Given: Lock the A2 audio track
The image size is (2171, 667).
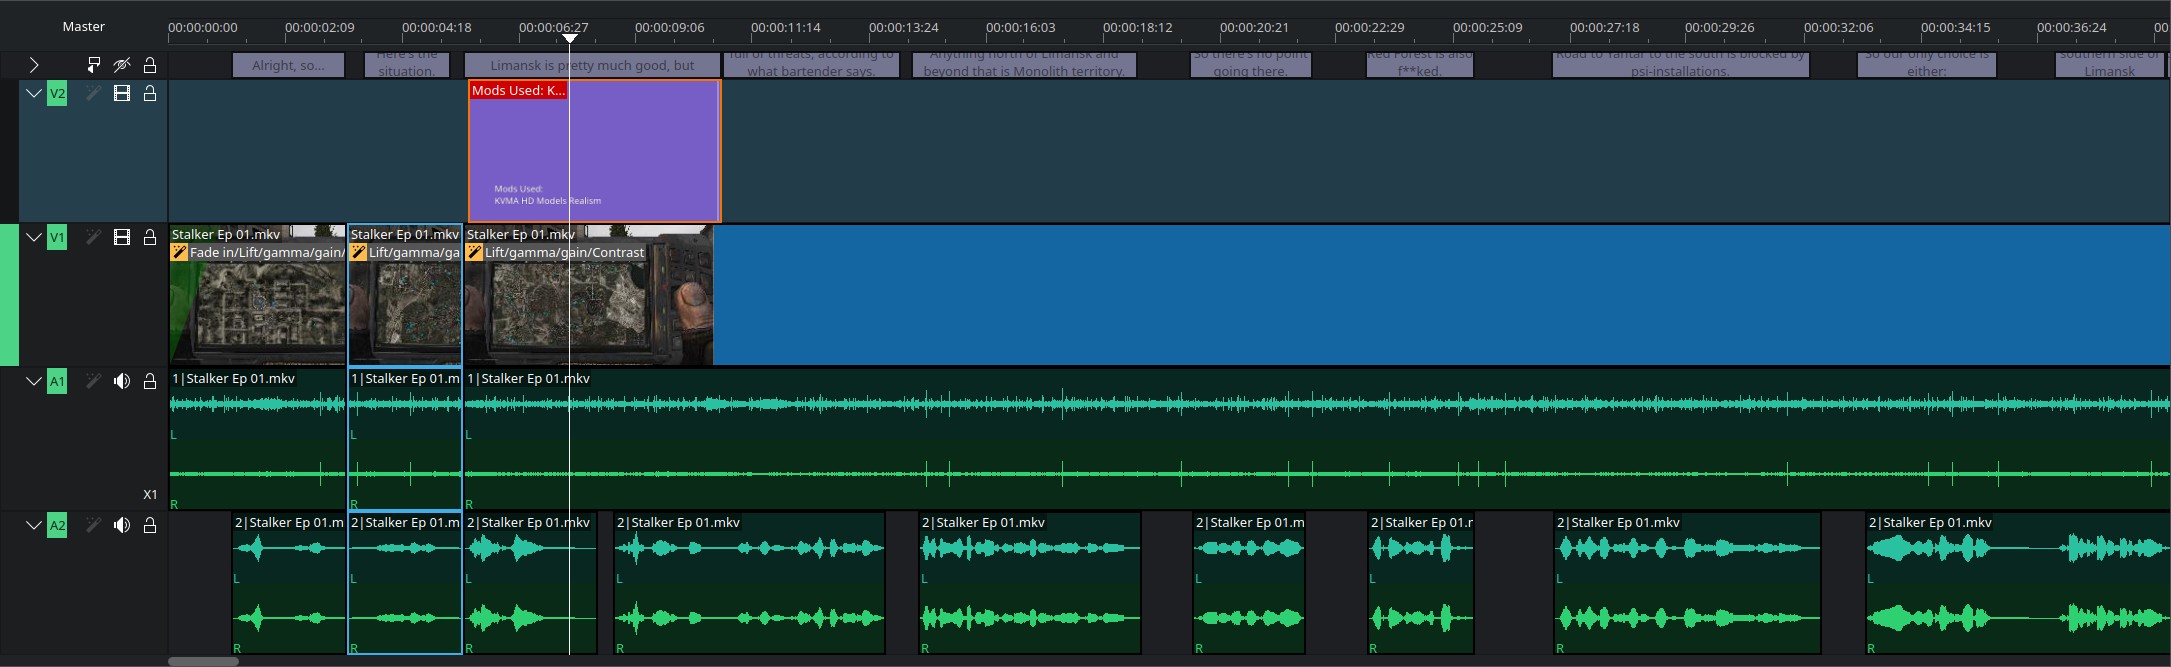Looking at the screenshot, I should coord(150,525).
